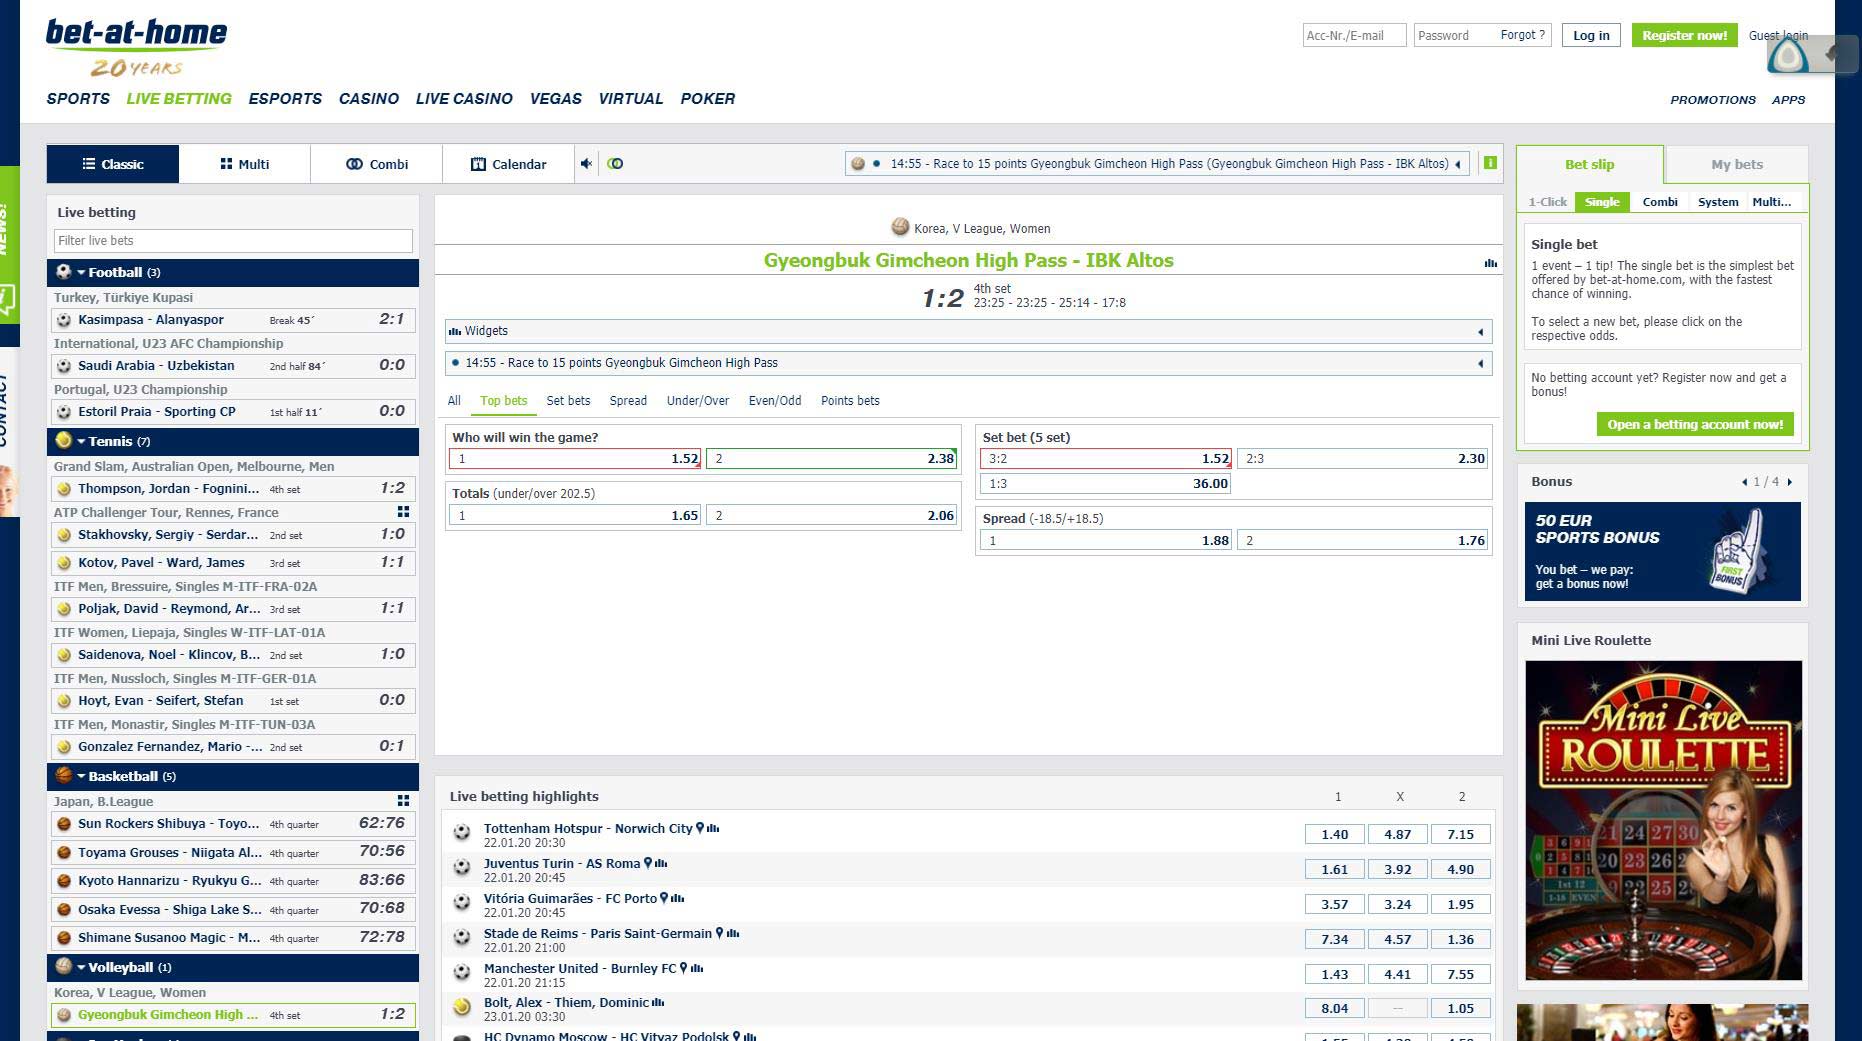The width and height of the screenshot is (1862, 1041).
Task: Click the floating assistant icon at top right
Action: coord(1788,56)
